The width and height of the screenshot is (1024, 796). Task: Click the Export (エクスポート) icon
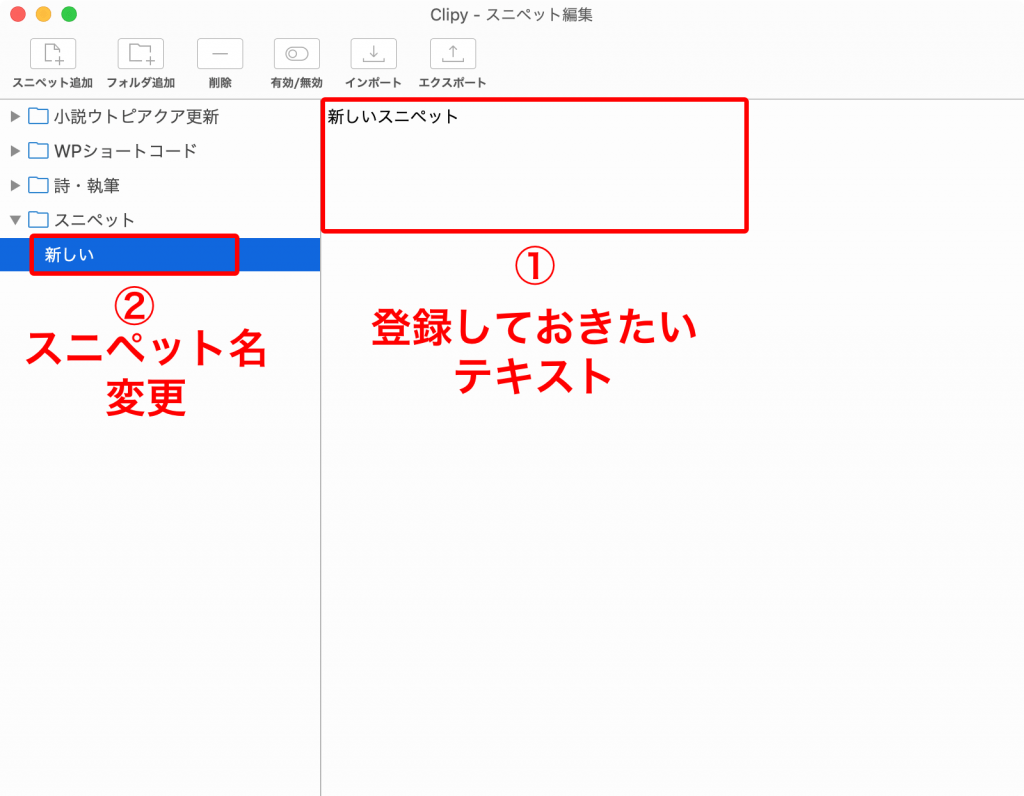pos(453,54)
